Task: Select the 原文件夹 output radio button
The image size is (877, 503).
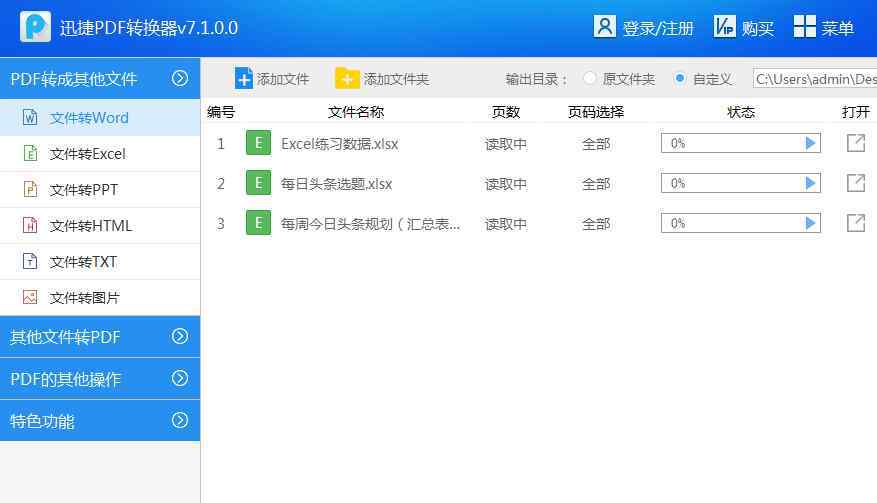Action: click(589, 78)
